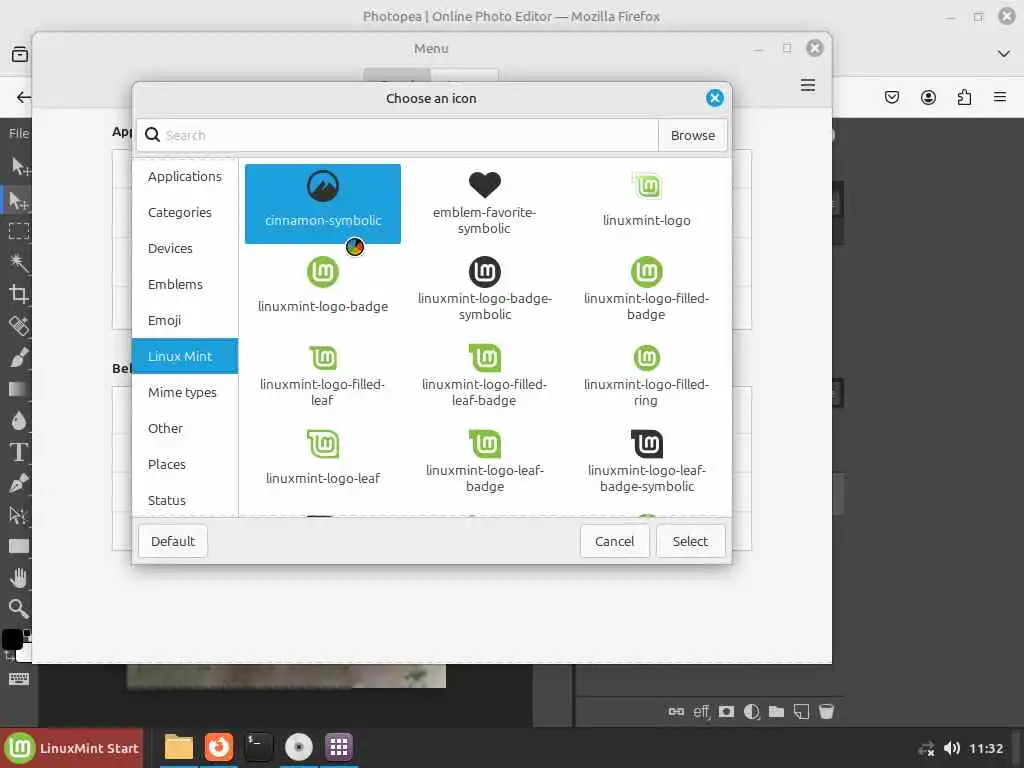Open the Menu window hamburger menu
1024x768 pixels.
coord(808,85)
